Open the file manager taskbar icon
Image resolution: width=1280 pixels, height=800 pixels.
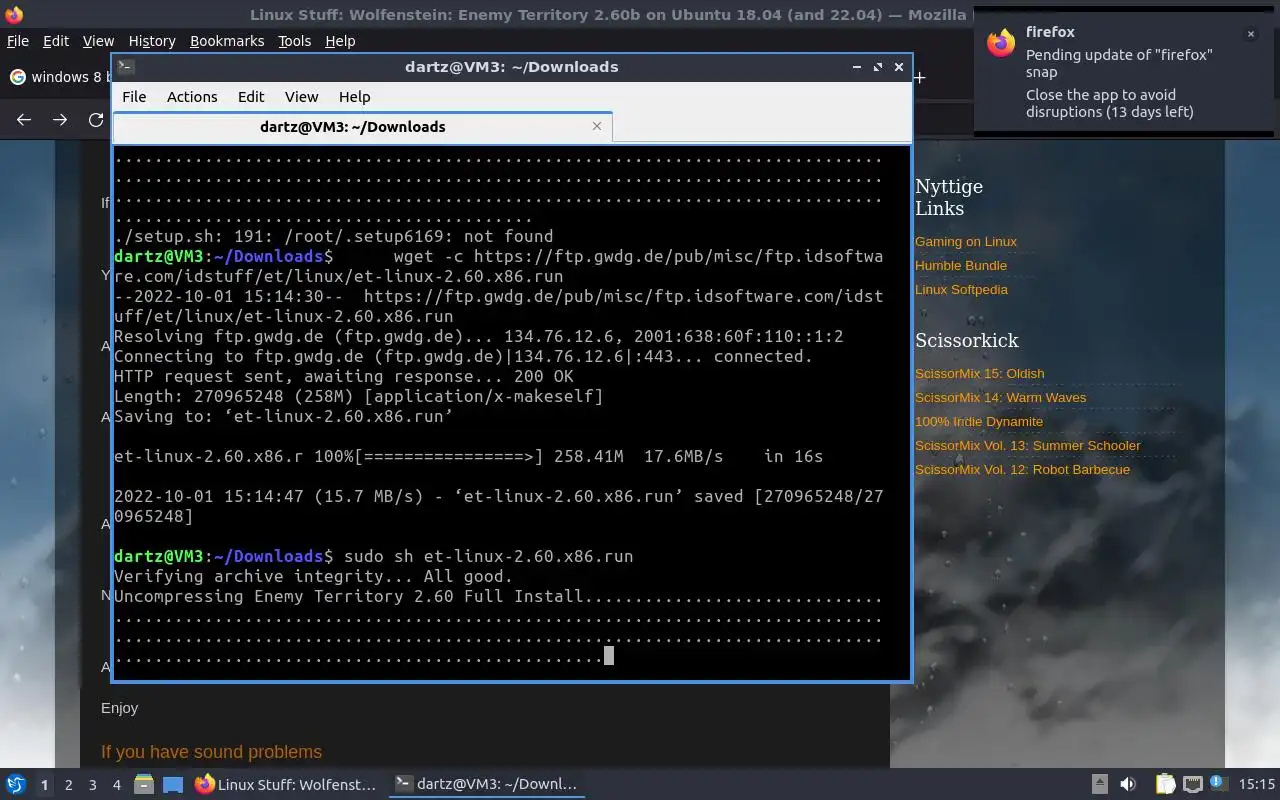(144, 784)
